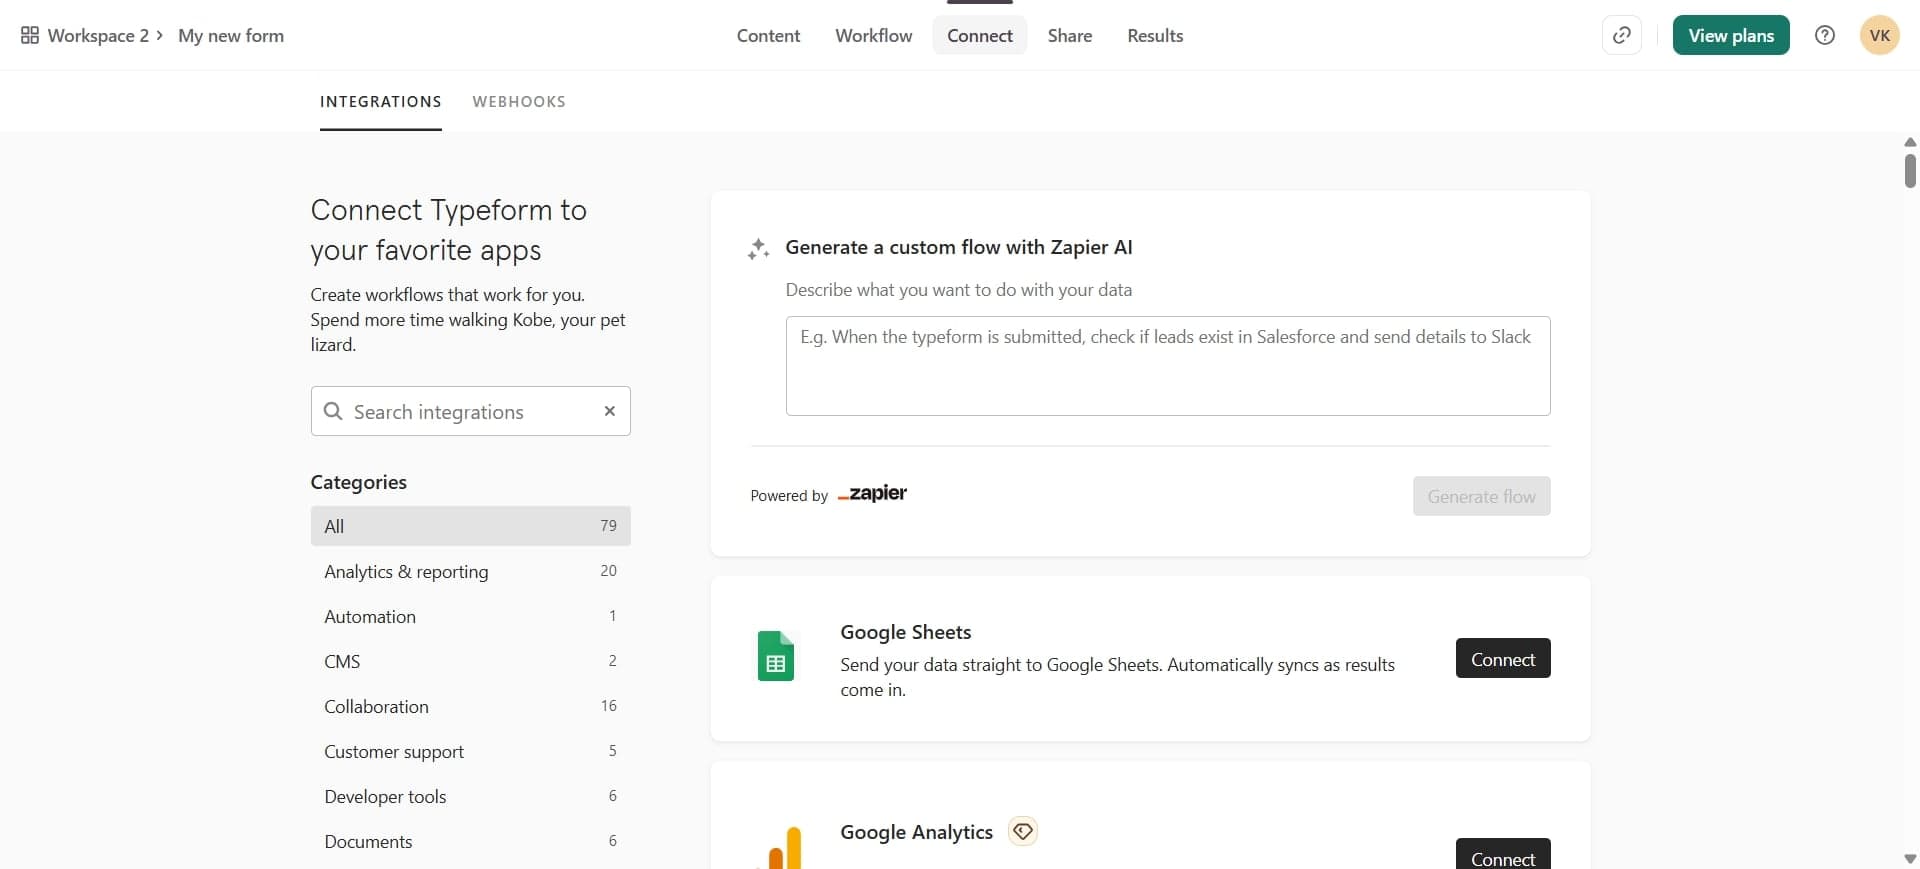
Task: Open the Share tab
Action: [x=1070, y=36]
